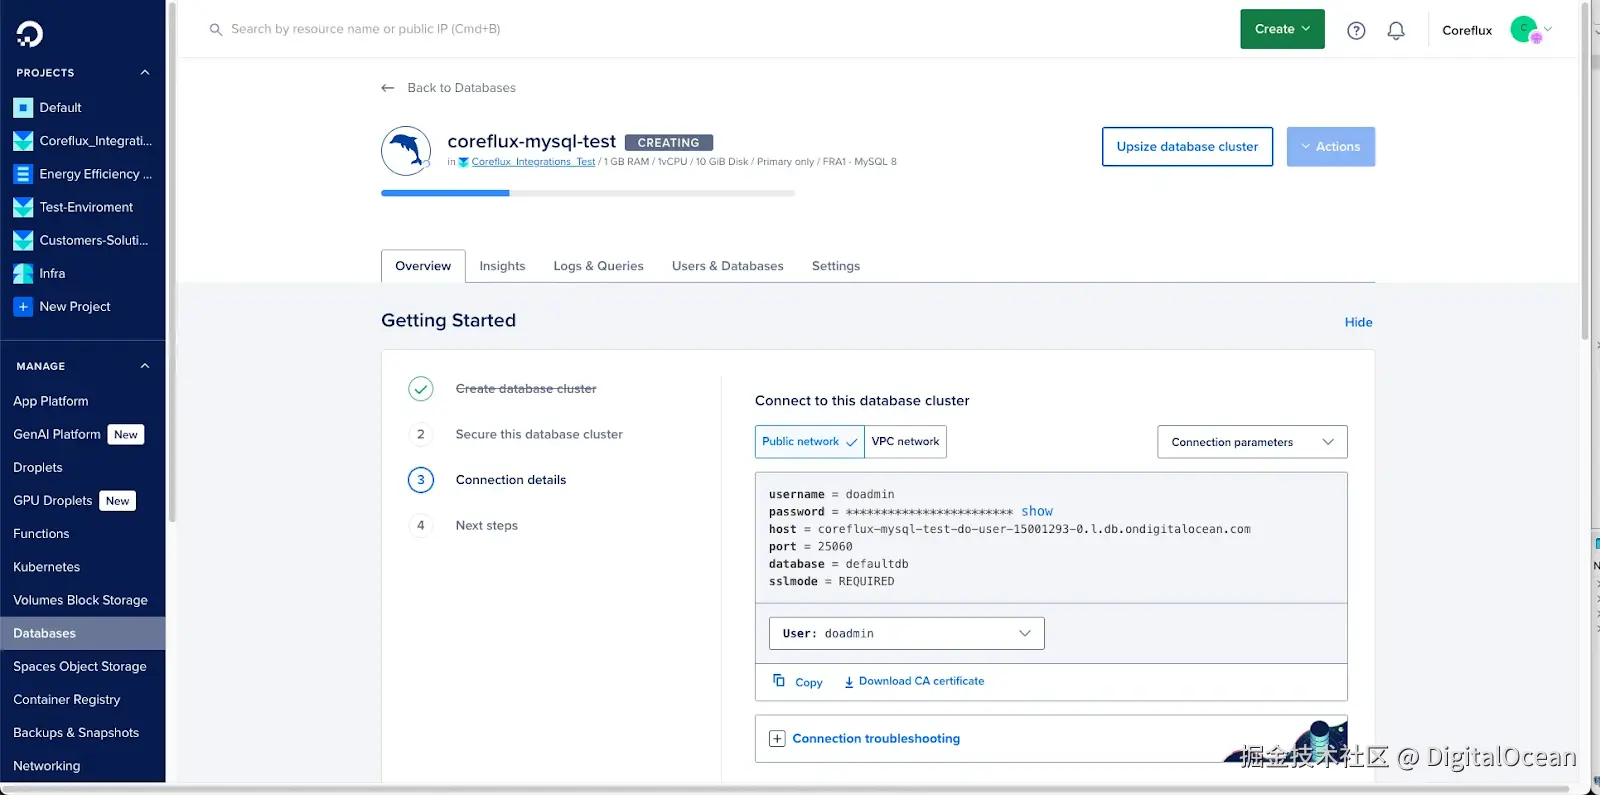Select step 3 circle icon
1600x795 pixels.
click(x=421, y=480)
